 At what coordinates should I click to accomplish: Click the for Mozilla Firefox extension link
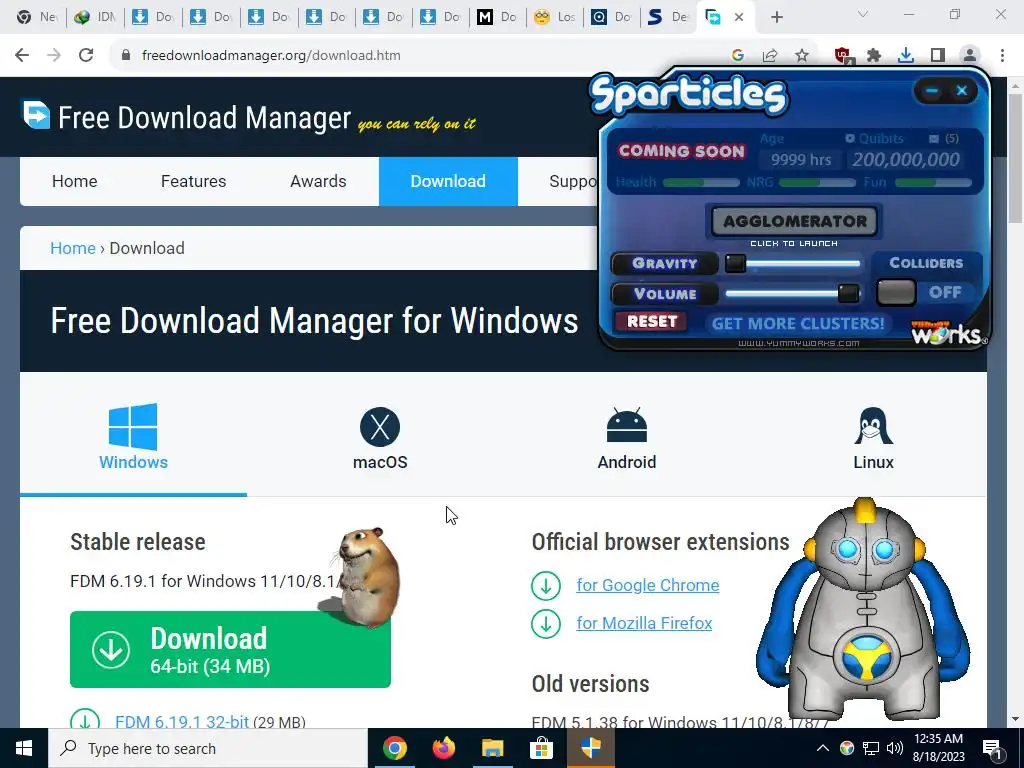click(x=644, y=623)
